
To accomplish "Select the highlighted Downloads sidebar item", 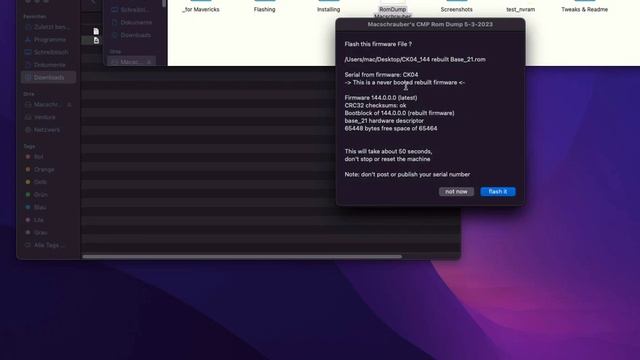I will 48,77.
